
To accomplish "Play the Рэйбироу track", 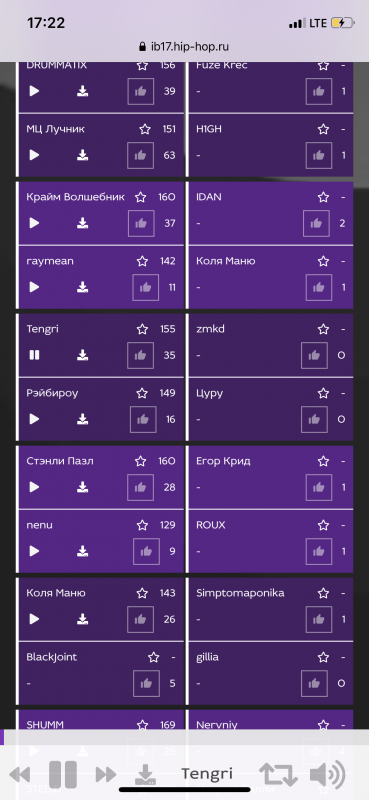I will pyautogui.click(x=34, y=419).
